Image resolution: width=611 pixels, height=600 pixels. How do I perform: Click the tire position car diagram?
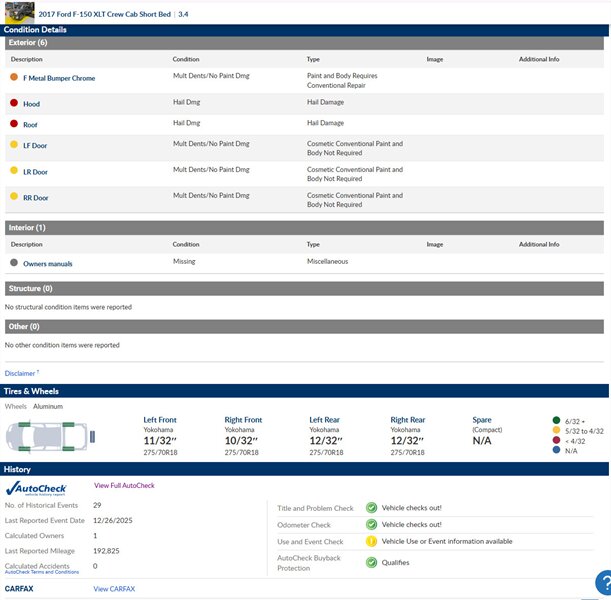coord(50,436)
